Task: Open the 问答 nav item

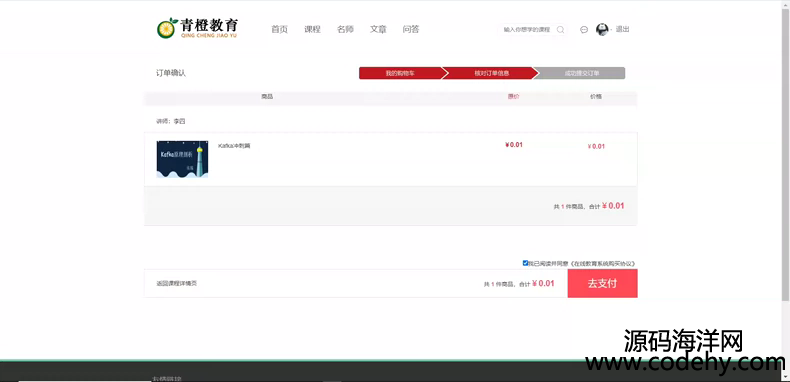Action: [x=411, y=29]
